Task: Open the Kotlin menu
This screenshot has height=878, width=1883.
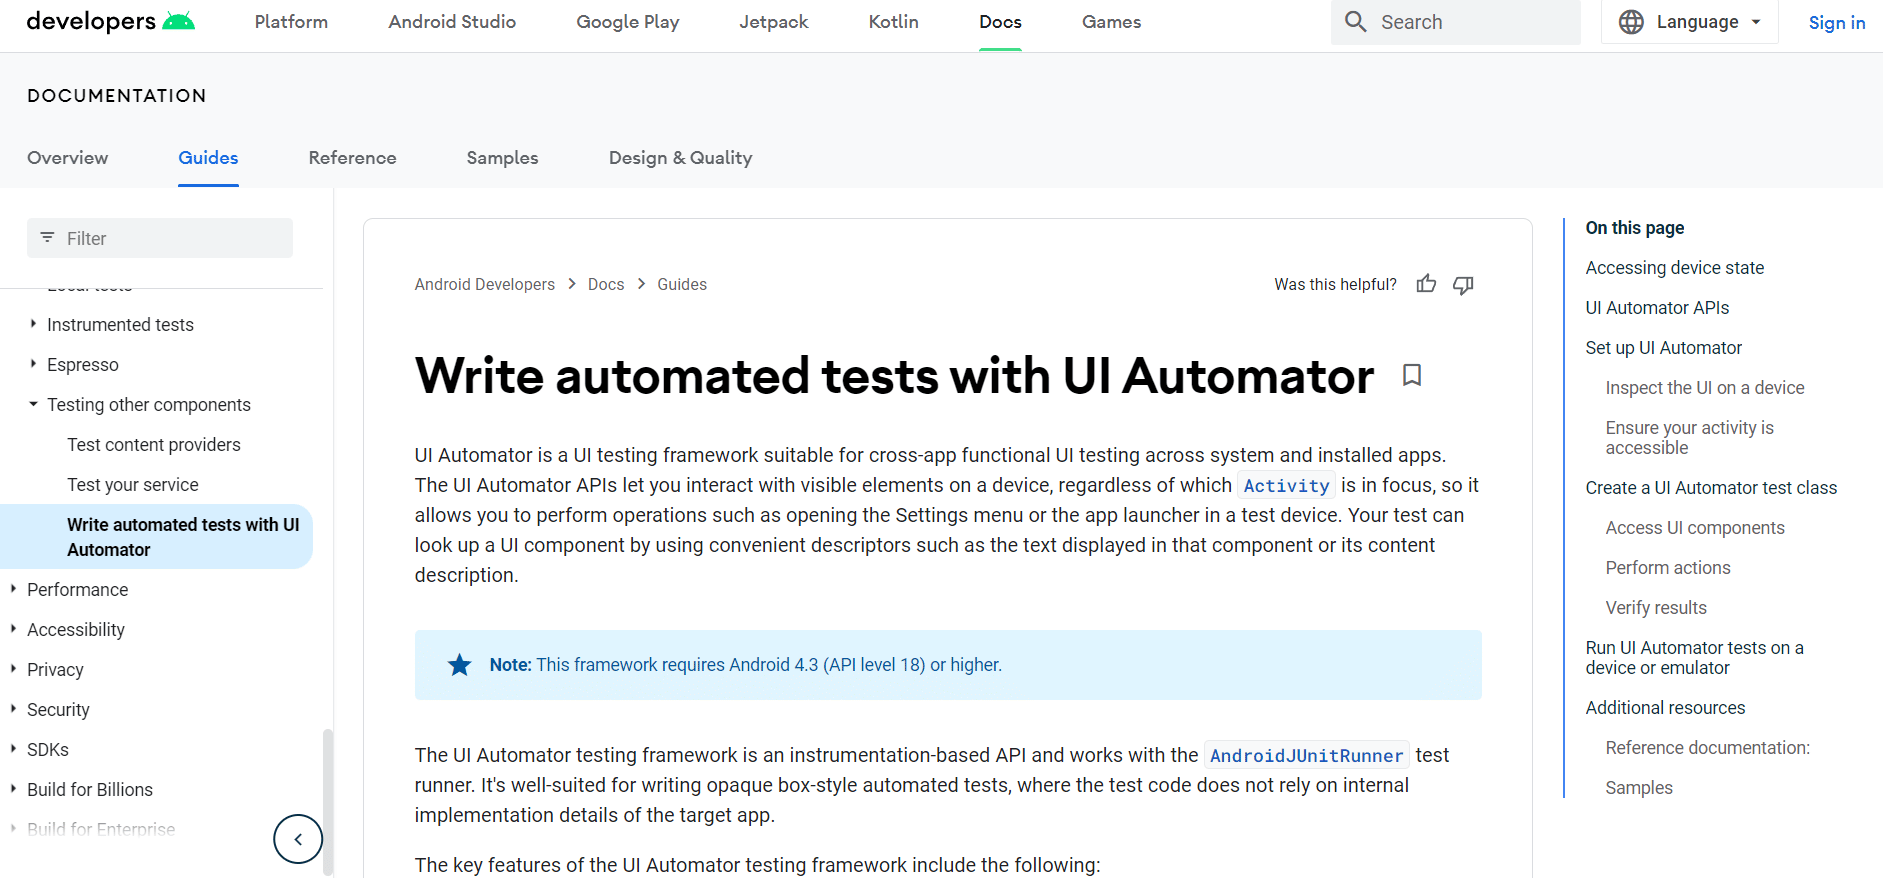Action: click(894, 21)
